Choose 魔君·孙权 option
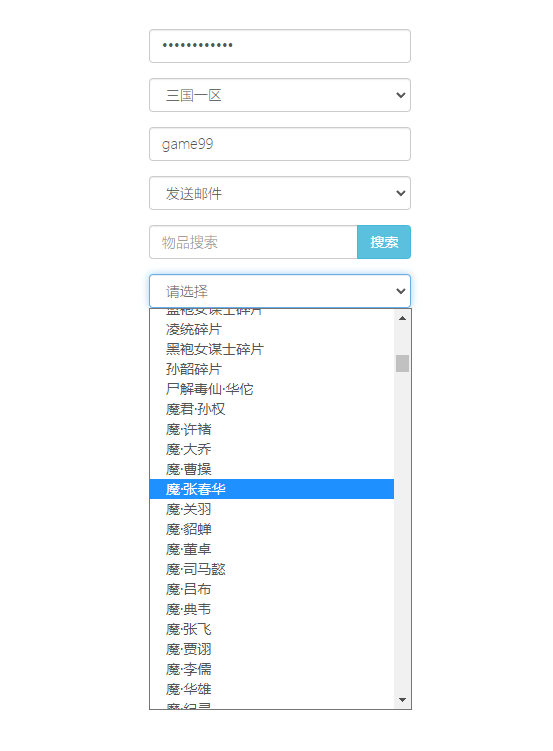The image size is (553, 751). (271, 409)
